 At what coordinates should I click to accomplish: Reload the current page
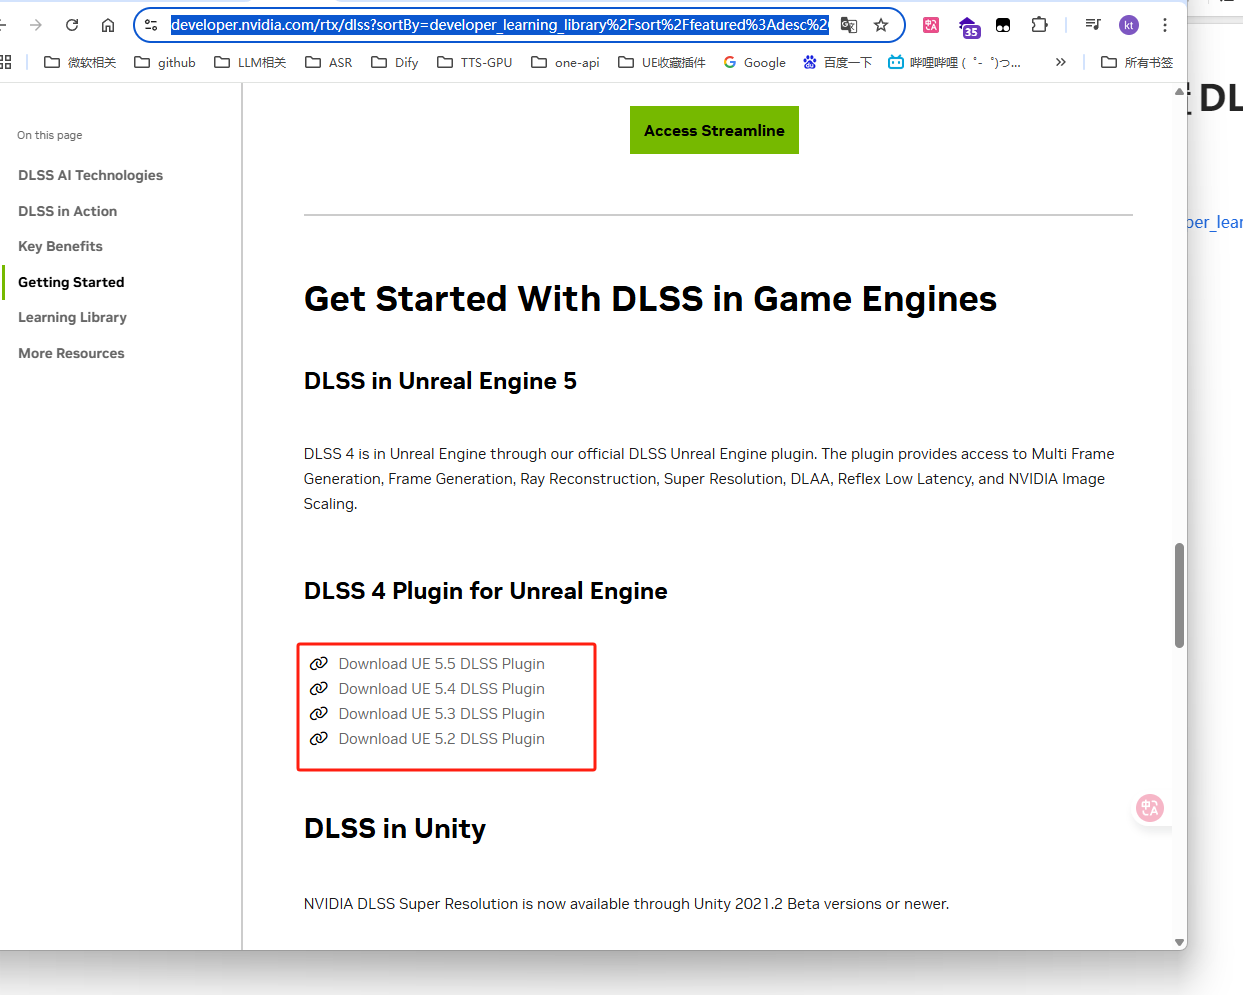[x=72, y=25]
